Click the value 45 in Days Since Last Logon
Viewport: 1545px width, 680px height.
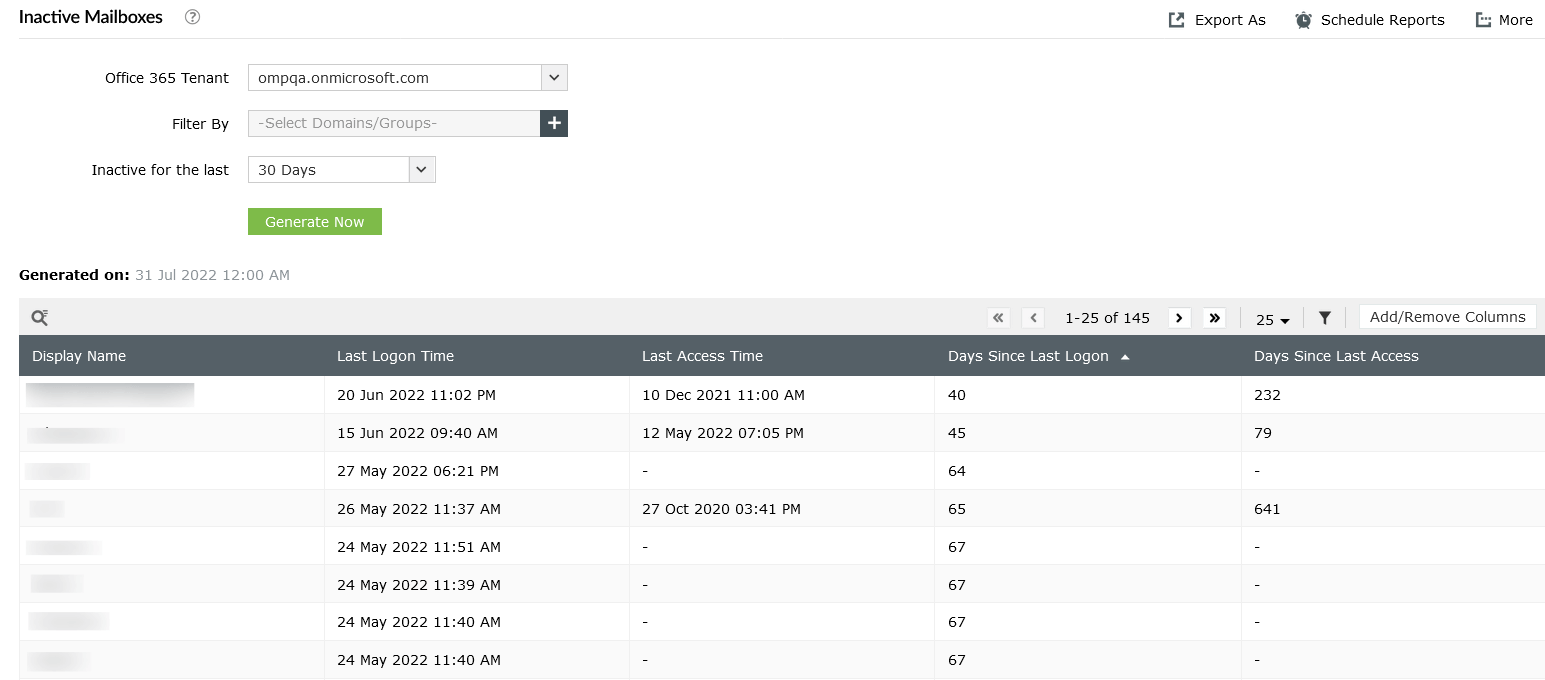[x=957, y=433]
